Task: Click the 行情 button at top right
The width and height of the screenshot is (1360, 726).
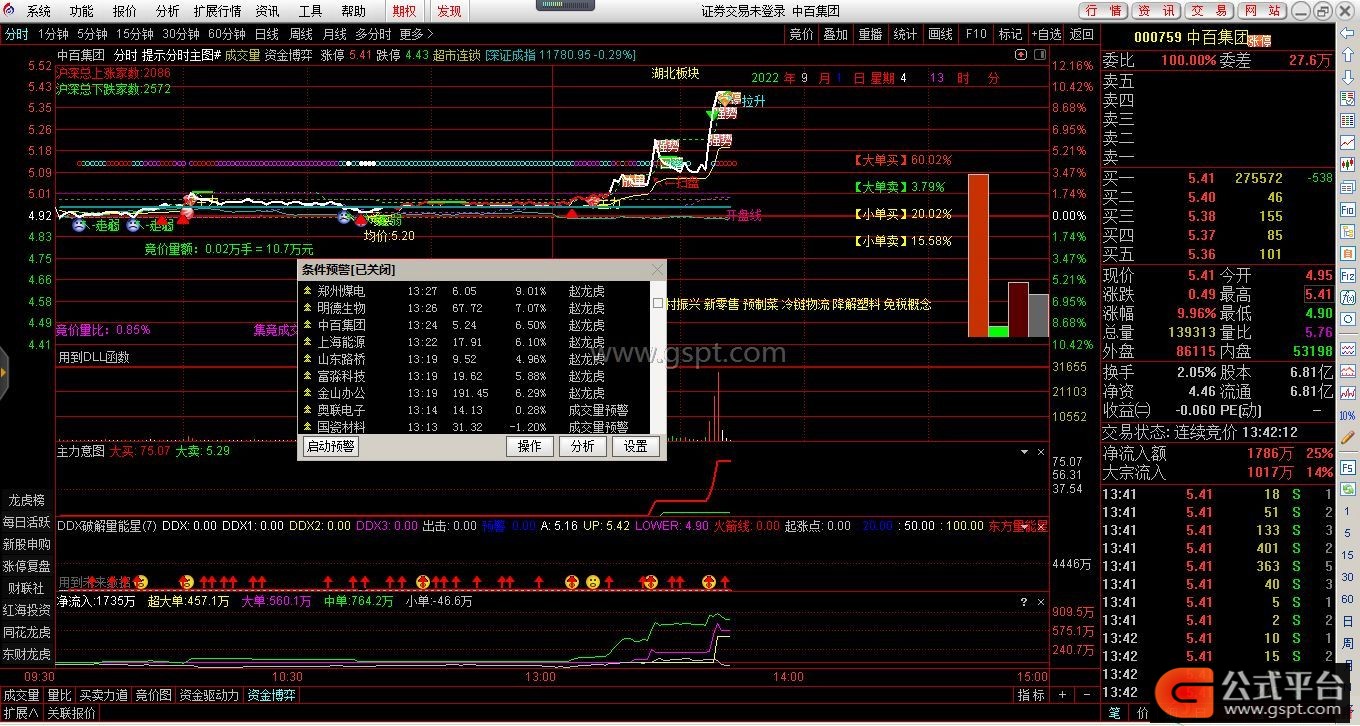Action: pyautogui.click(x=1103, y=11)
